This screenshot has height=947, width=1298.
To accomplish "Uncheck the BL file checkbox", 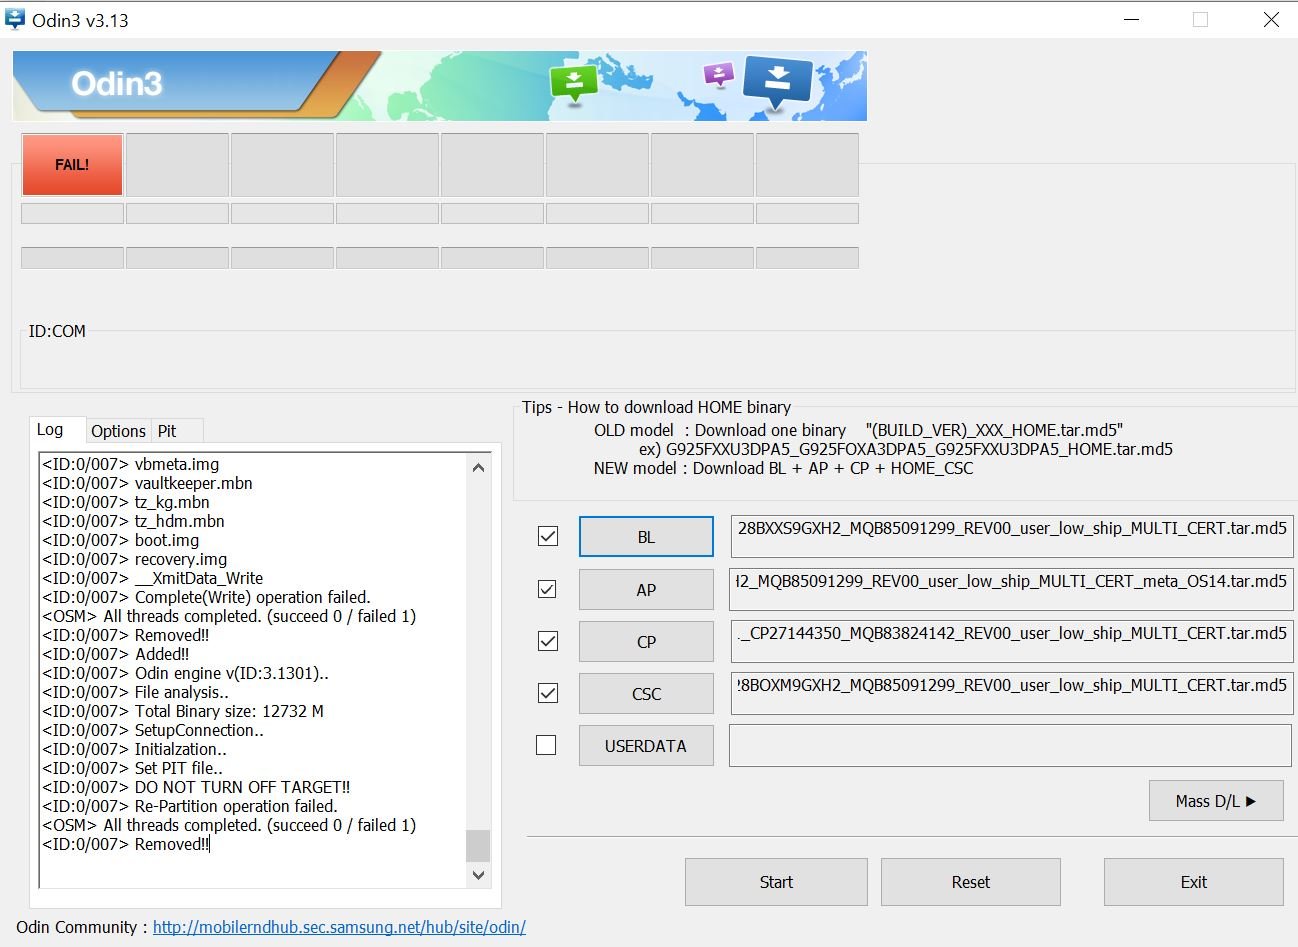I will click(548, 536).
